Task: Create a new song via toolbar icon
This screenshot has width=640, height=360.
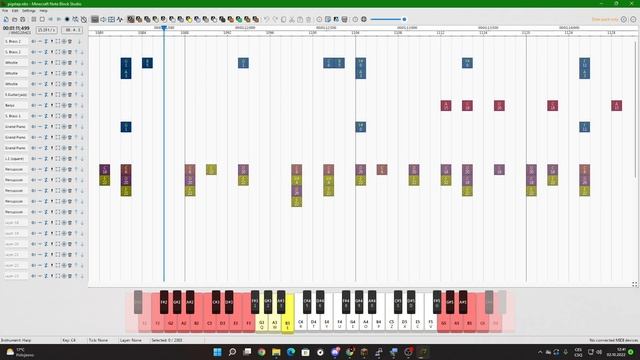Action: 6,19
